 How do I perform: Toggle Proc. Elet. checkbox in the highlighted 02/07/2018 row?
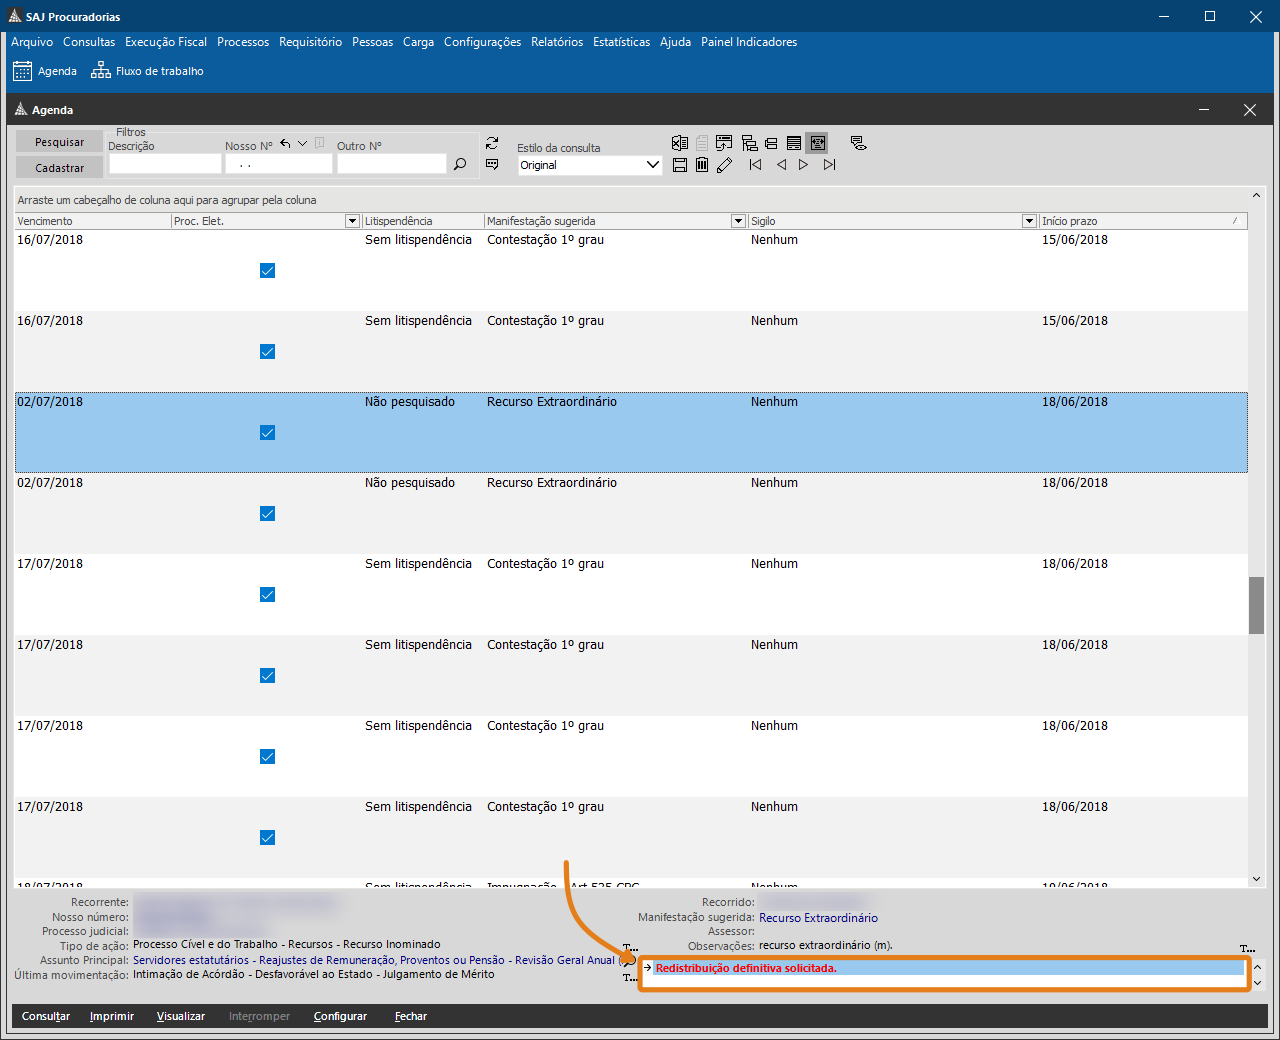[267, 432]
